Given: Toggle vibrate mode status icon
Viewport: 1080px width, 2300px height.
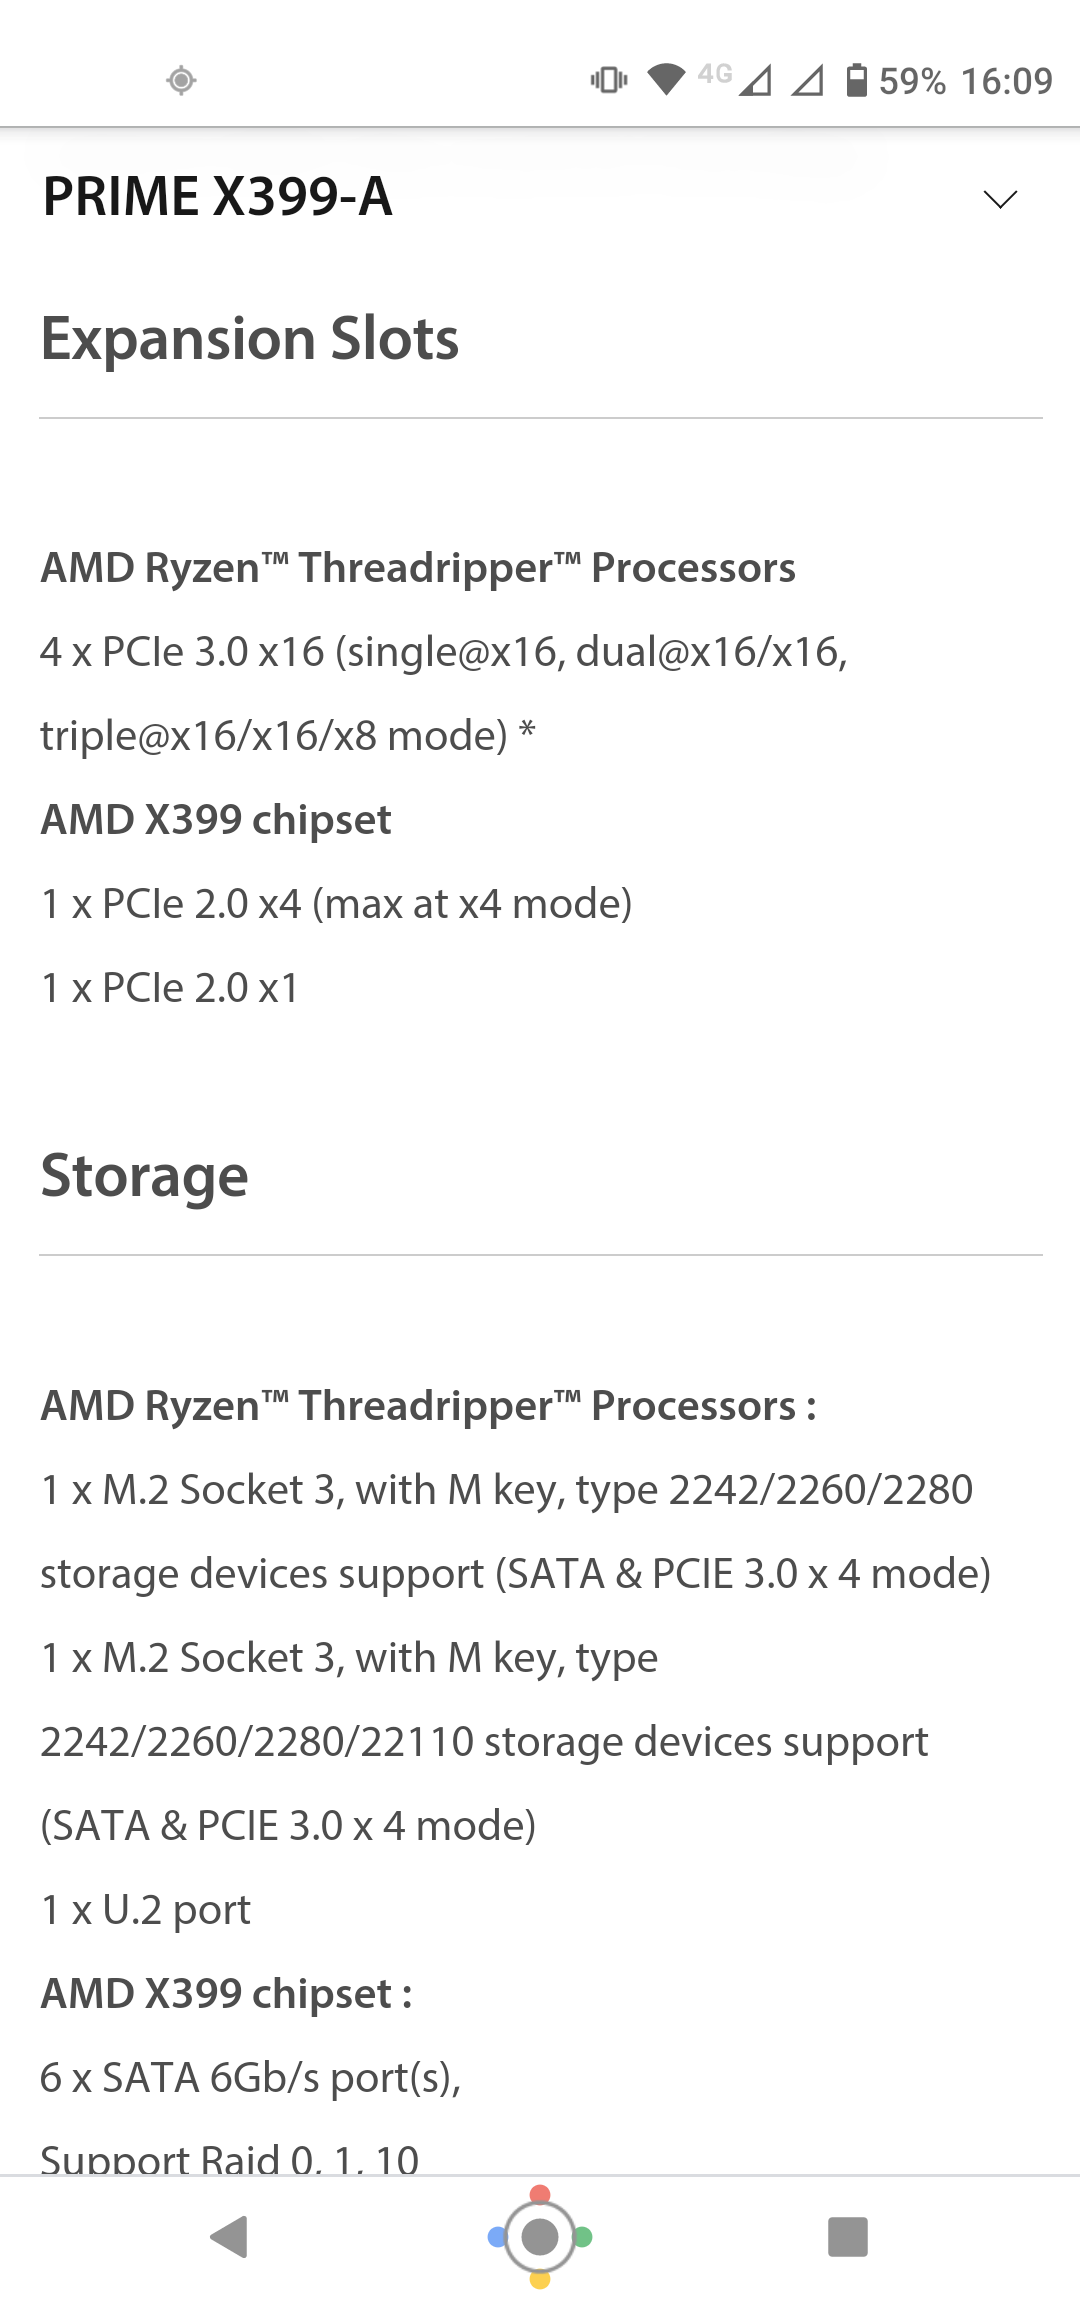Looking at the screenshot, I should 608,80.
